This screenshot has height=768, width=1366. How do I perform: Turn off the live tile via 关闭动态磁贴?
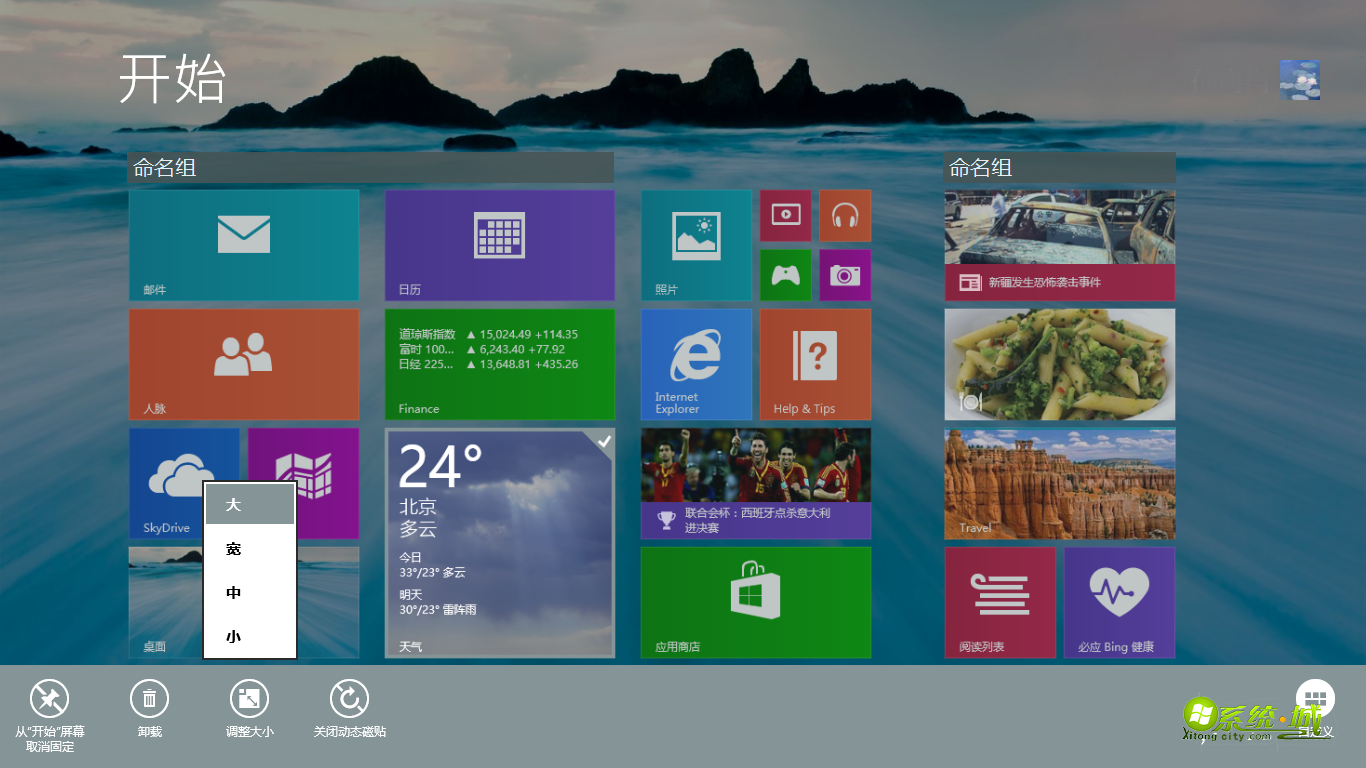pyautogui.click(x=349, y=699)
